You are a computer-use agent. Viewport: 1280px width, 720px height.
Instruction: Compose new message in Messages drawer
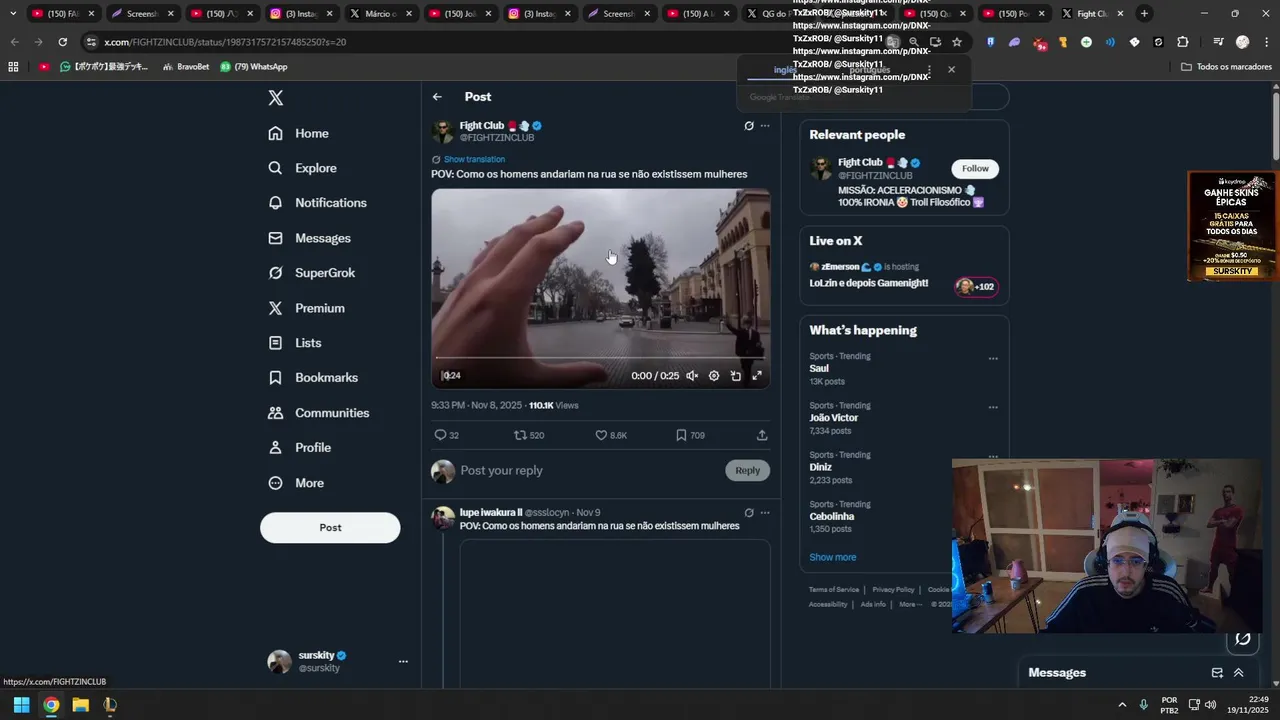click(x=1217, y=673)
